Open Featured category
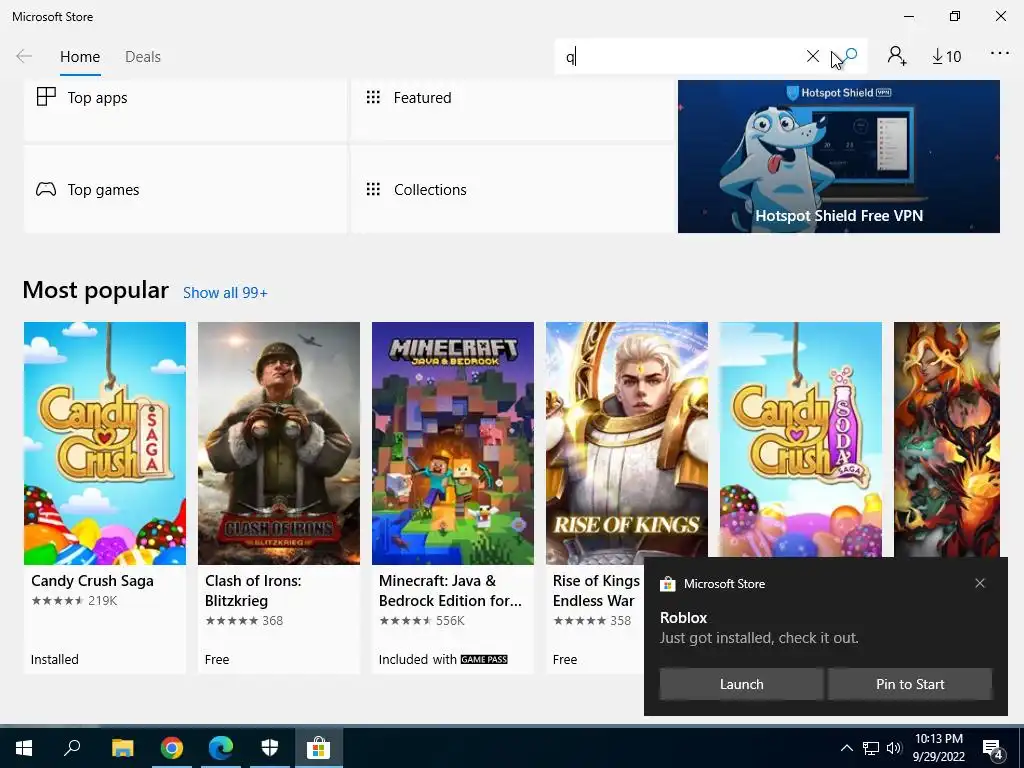 click(x=512, y=110)
